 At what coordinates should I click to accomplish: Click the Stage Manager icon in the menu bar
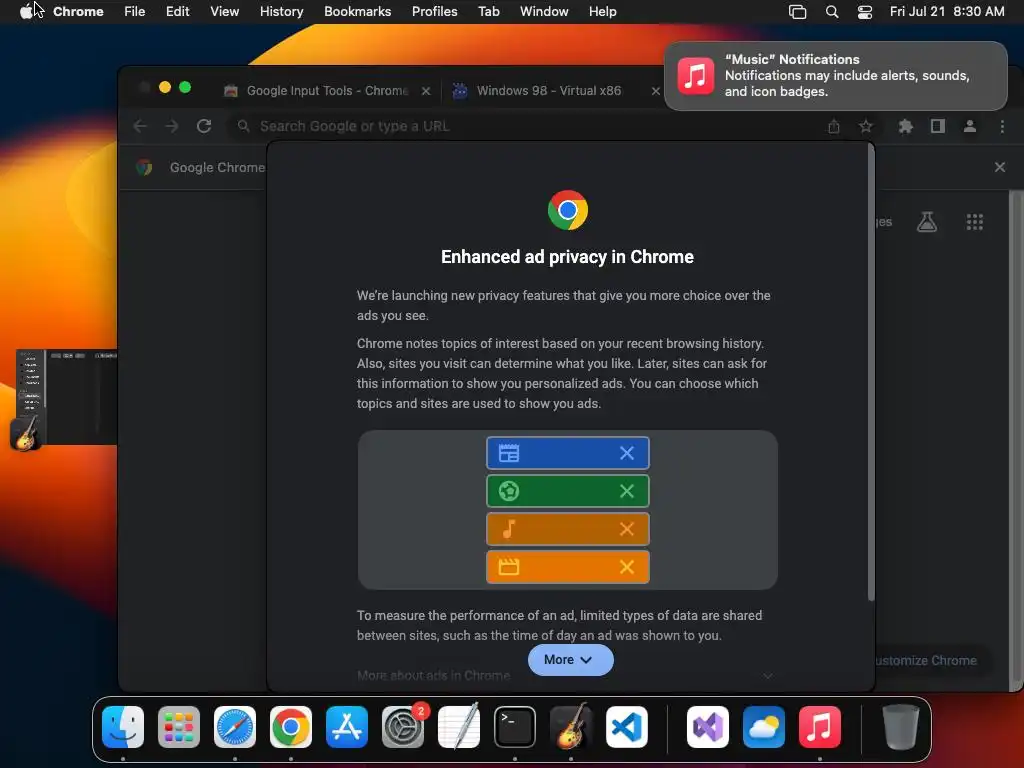click(x=797, y=12)
